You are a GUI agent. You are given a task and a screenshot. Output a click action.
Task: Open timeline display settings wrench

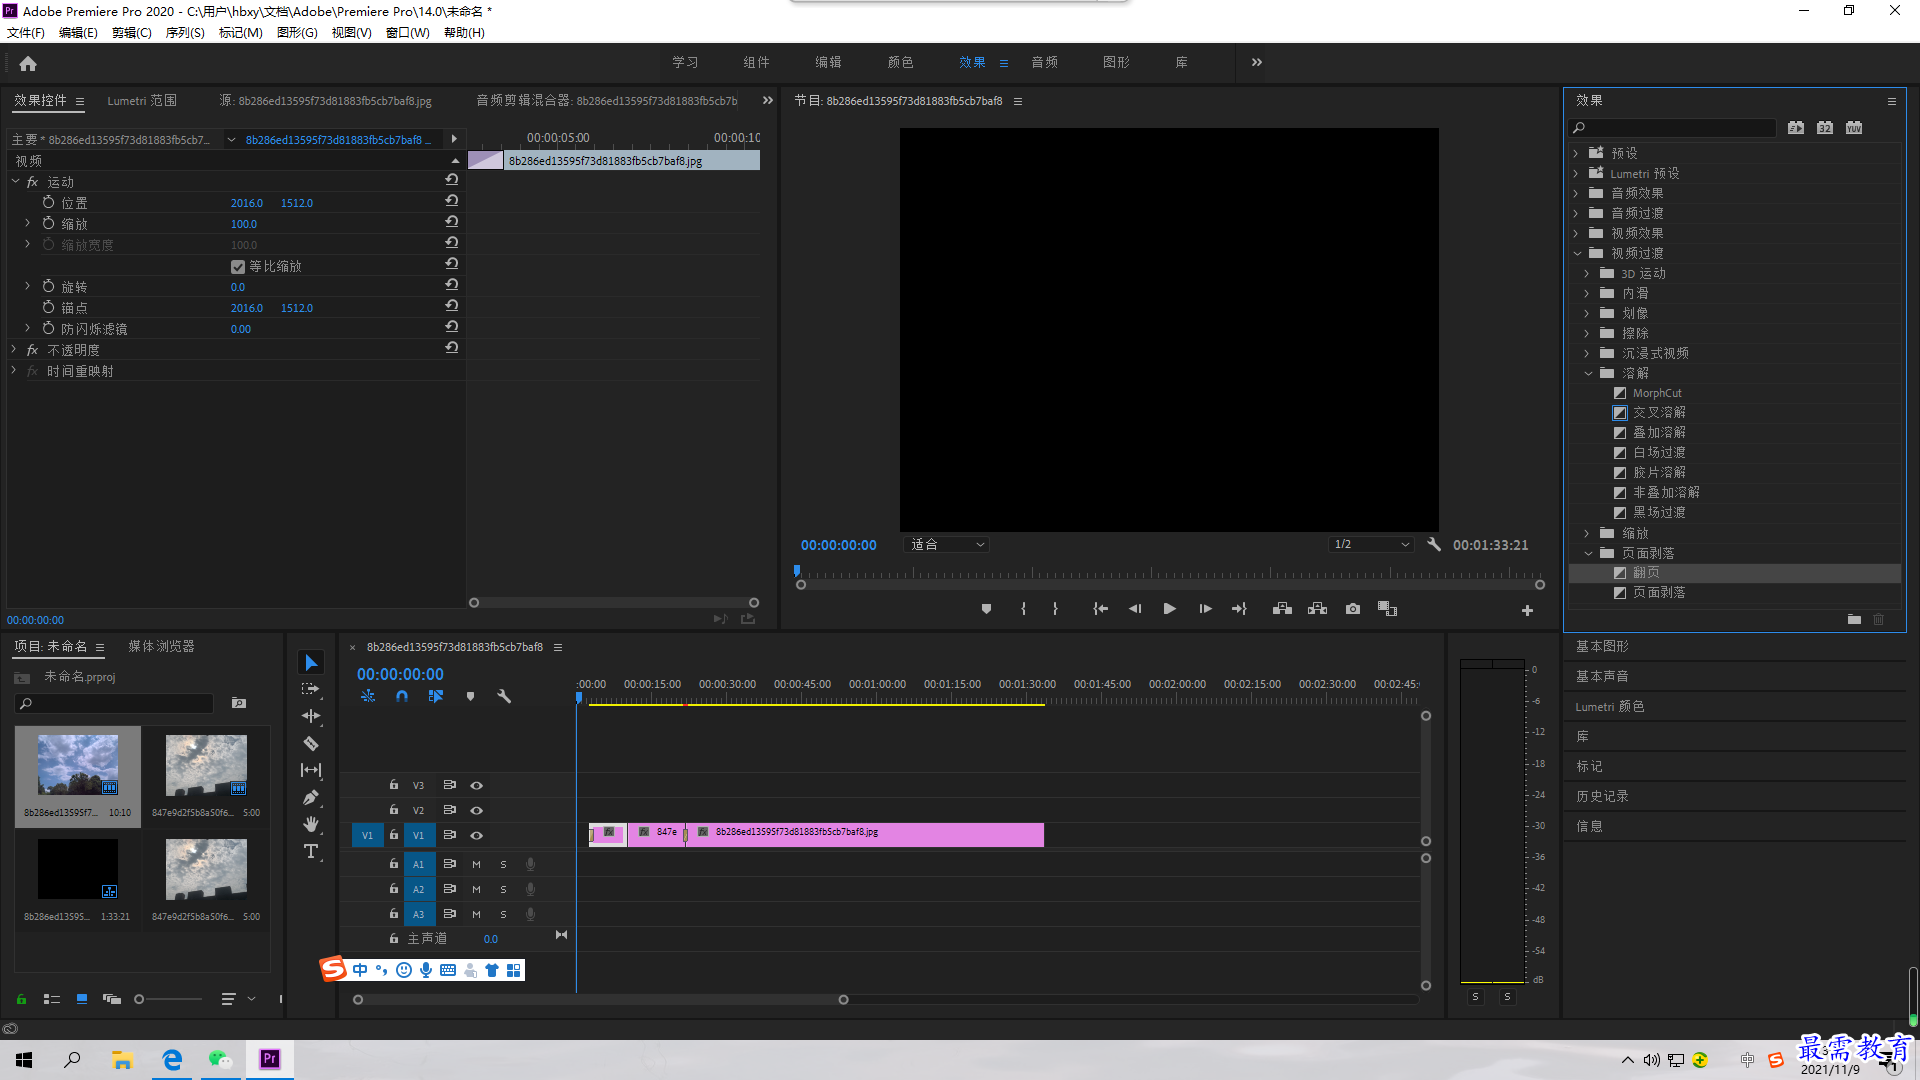pyautogui.click(x=504, y=696)
